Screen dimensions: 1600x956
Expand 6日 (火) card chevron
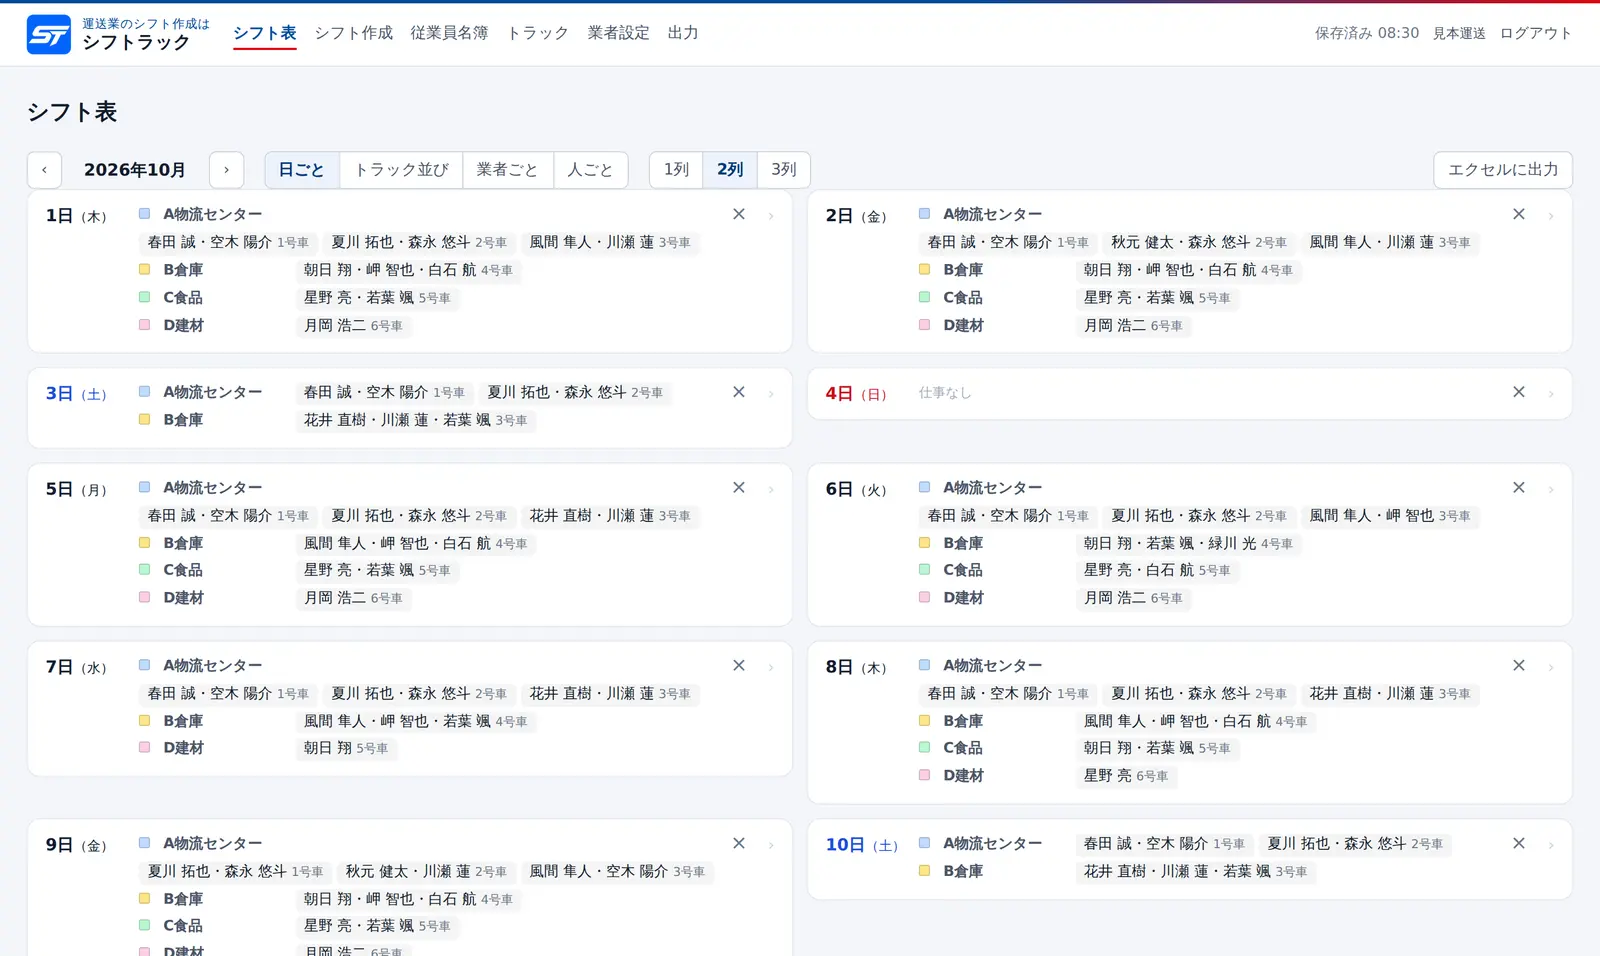1551,489
